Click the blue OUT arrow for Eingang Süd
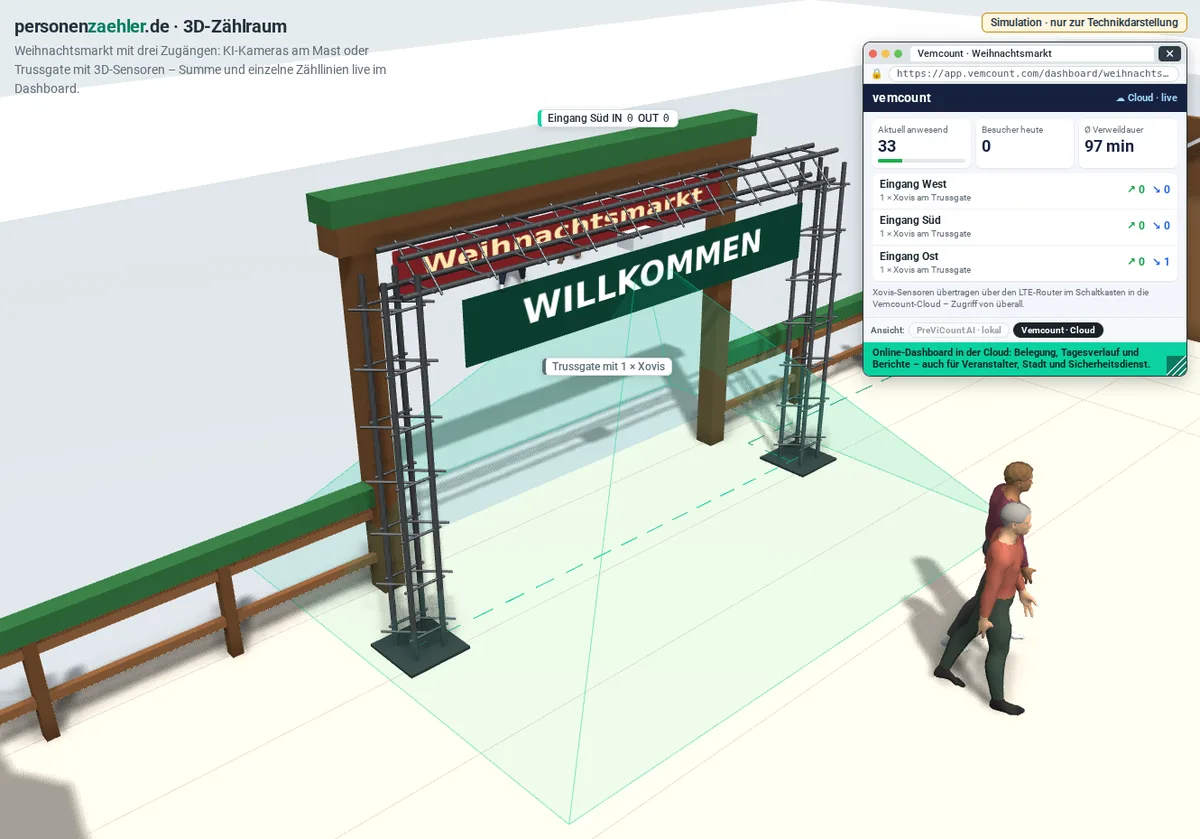Screen dimensions: 1200x839 (1161, 226)
